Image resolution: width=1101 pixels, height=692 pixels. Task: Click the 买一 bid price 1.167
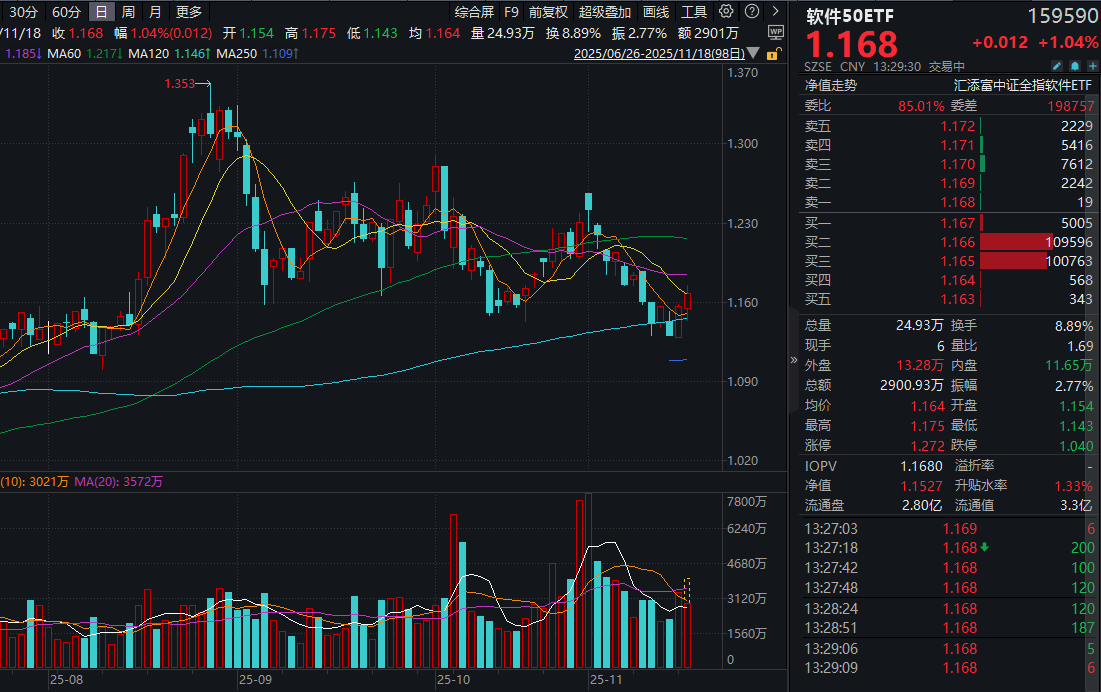click(957, 222)
